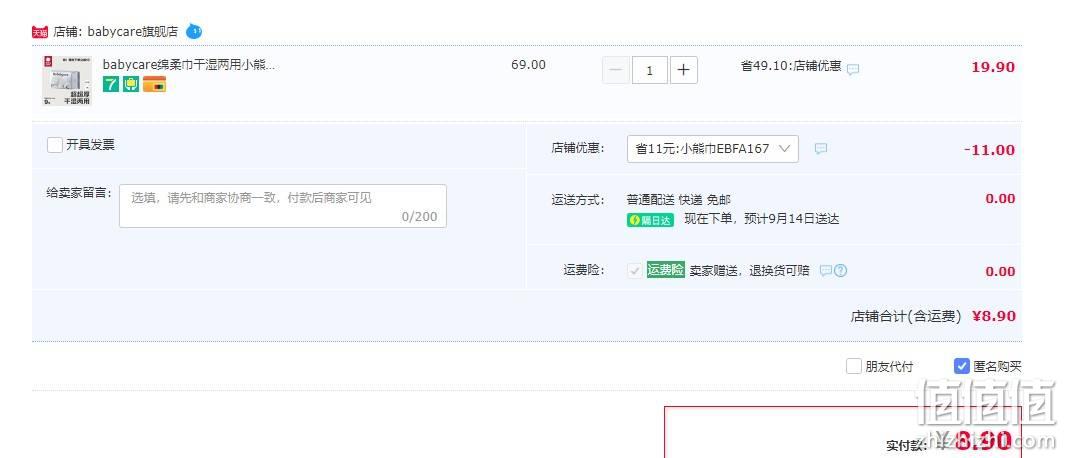Click the 店铺合计(含运费) label

[x=906, y=316]
